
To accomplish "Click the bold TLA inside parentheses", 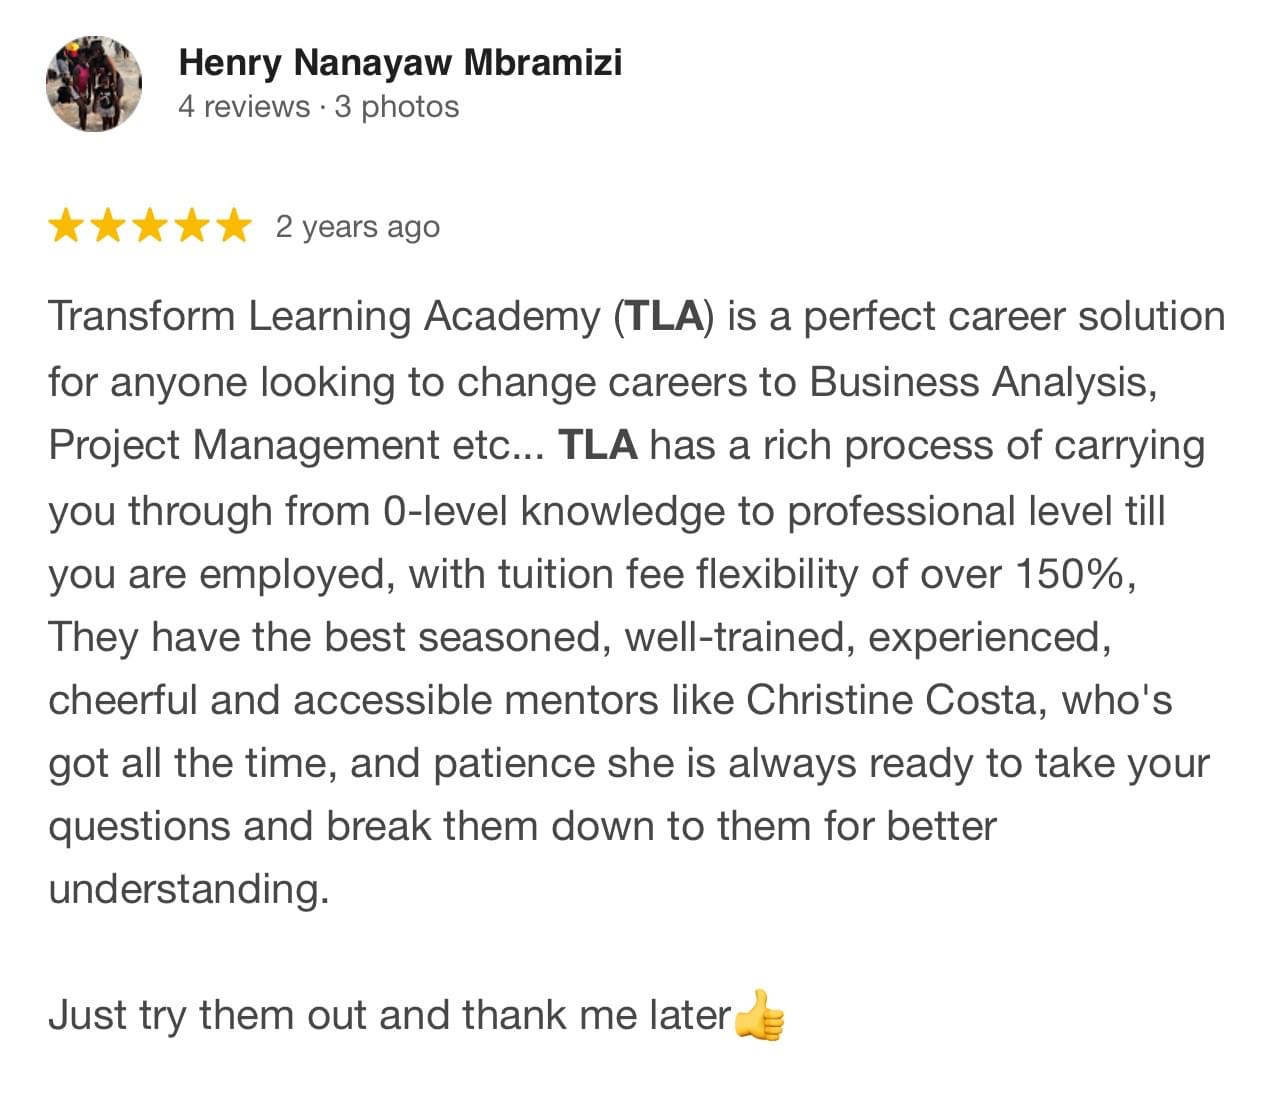I will pyautogui.click(x=664, y=317).
